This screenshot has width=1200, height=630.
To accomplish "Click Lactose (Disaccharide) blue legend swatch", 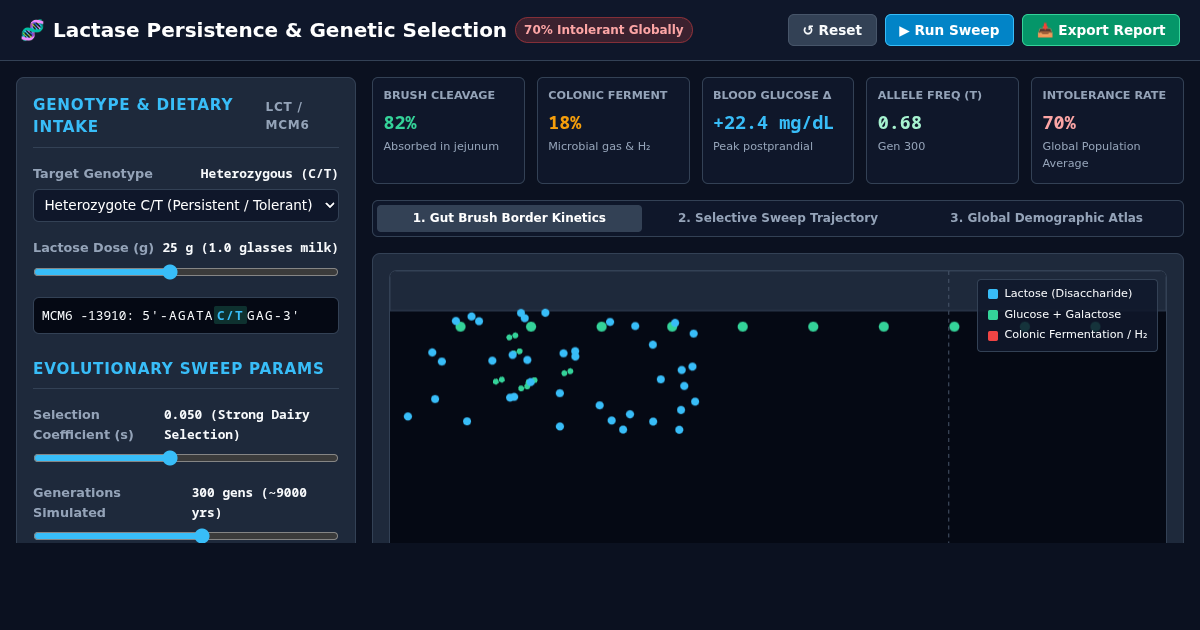I will point(993,294).
